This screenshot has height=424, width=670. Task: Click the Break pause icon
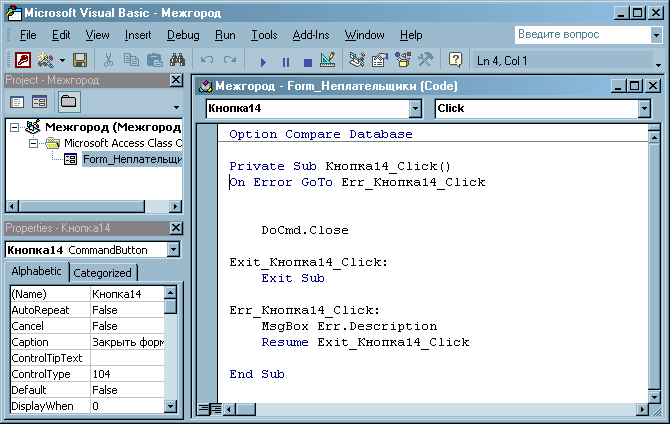[286, 62]
